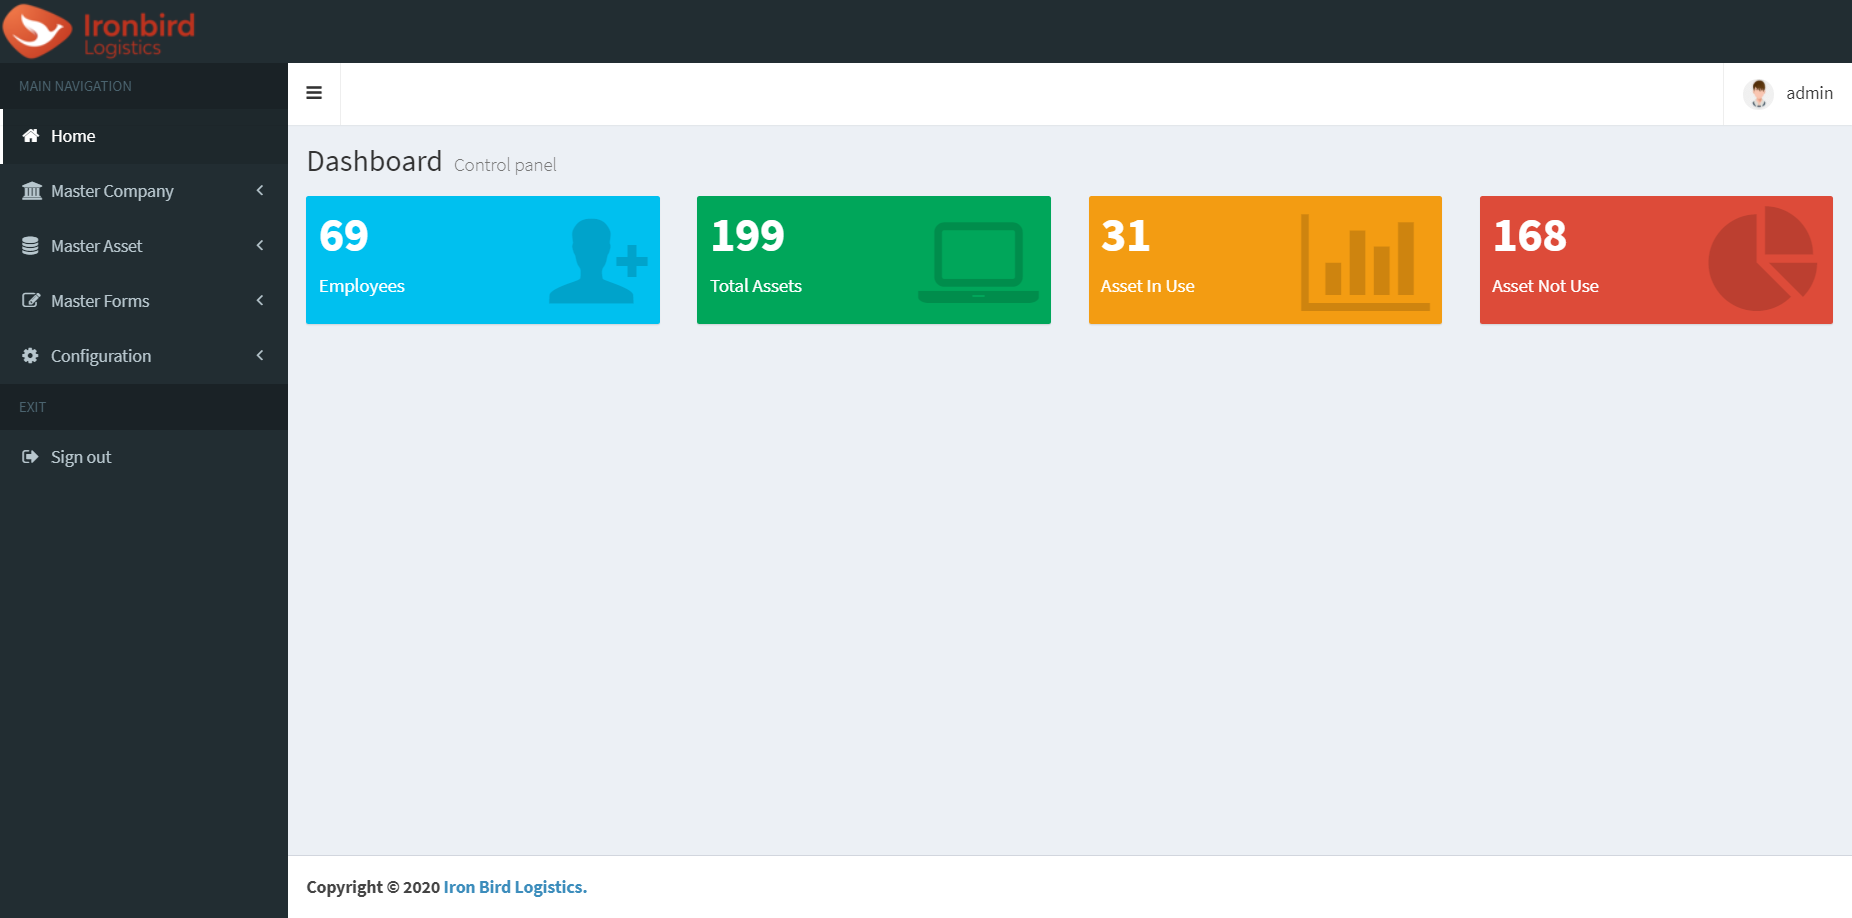Open the Iron Bird Logistics footer link
Image resolution: width=1852 pixels, height=918 pixels.
(515, 887)
